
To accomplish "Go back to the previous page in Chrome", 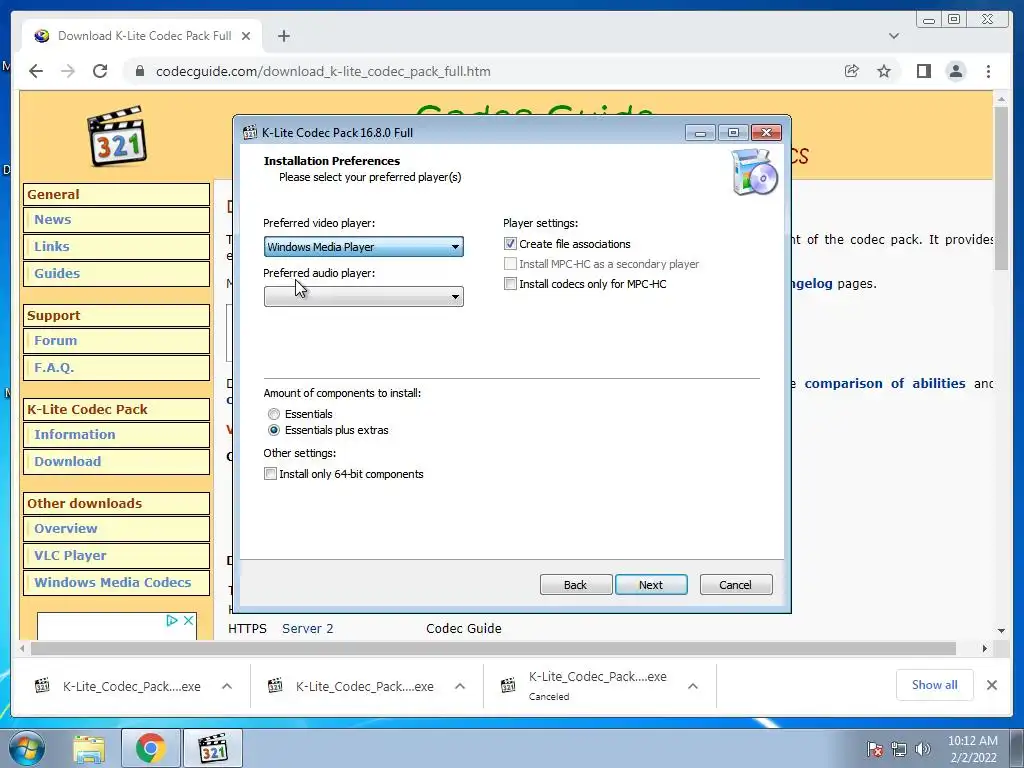I will point(36,71).
